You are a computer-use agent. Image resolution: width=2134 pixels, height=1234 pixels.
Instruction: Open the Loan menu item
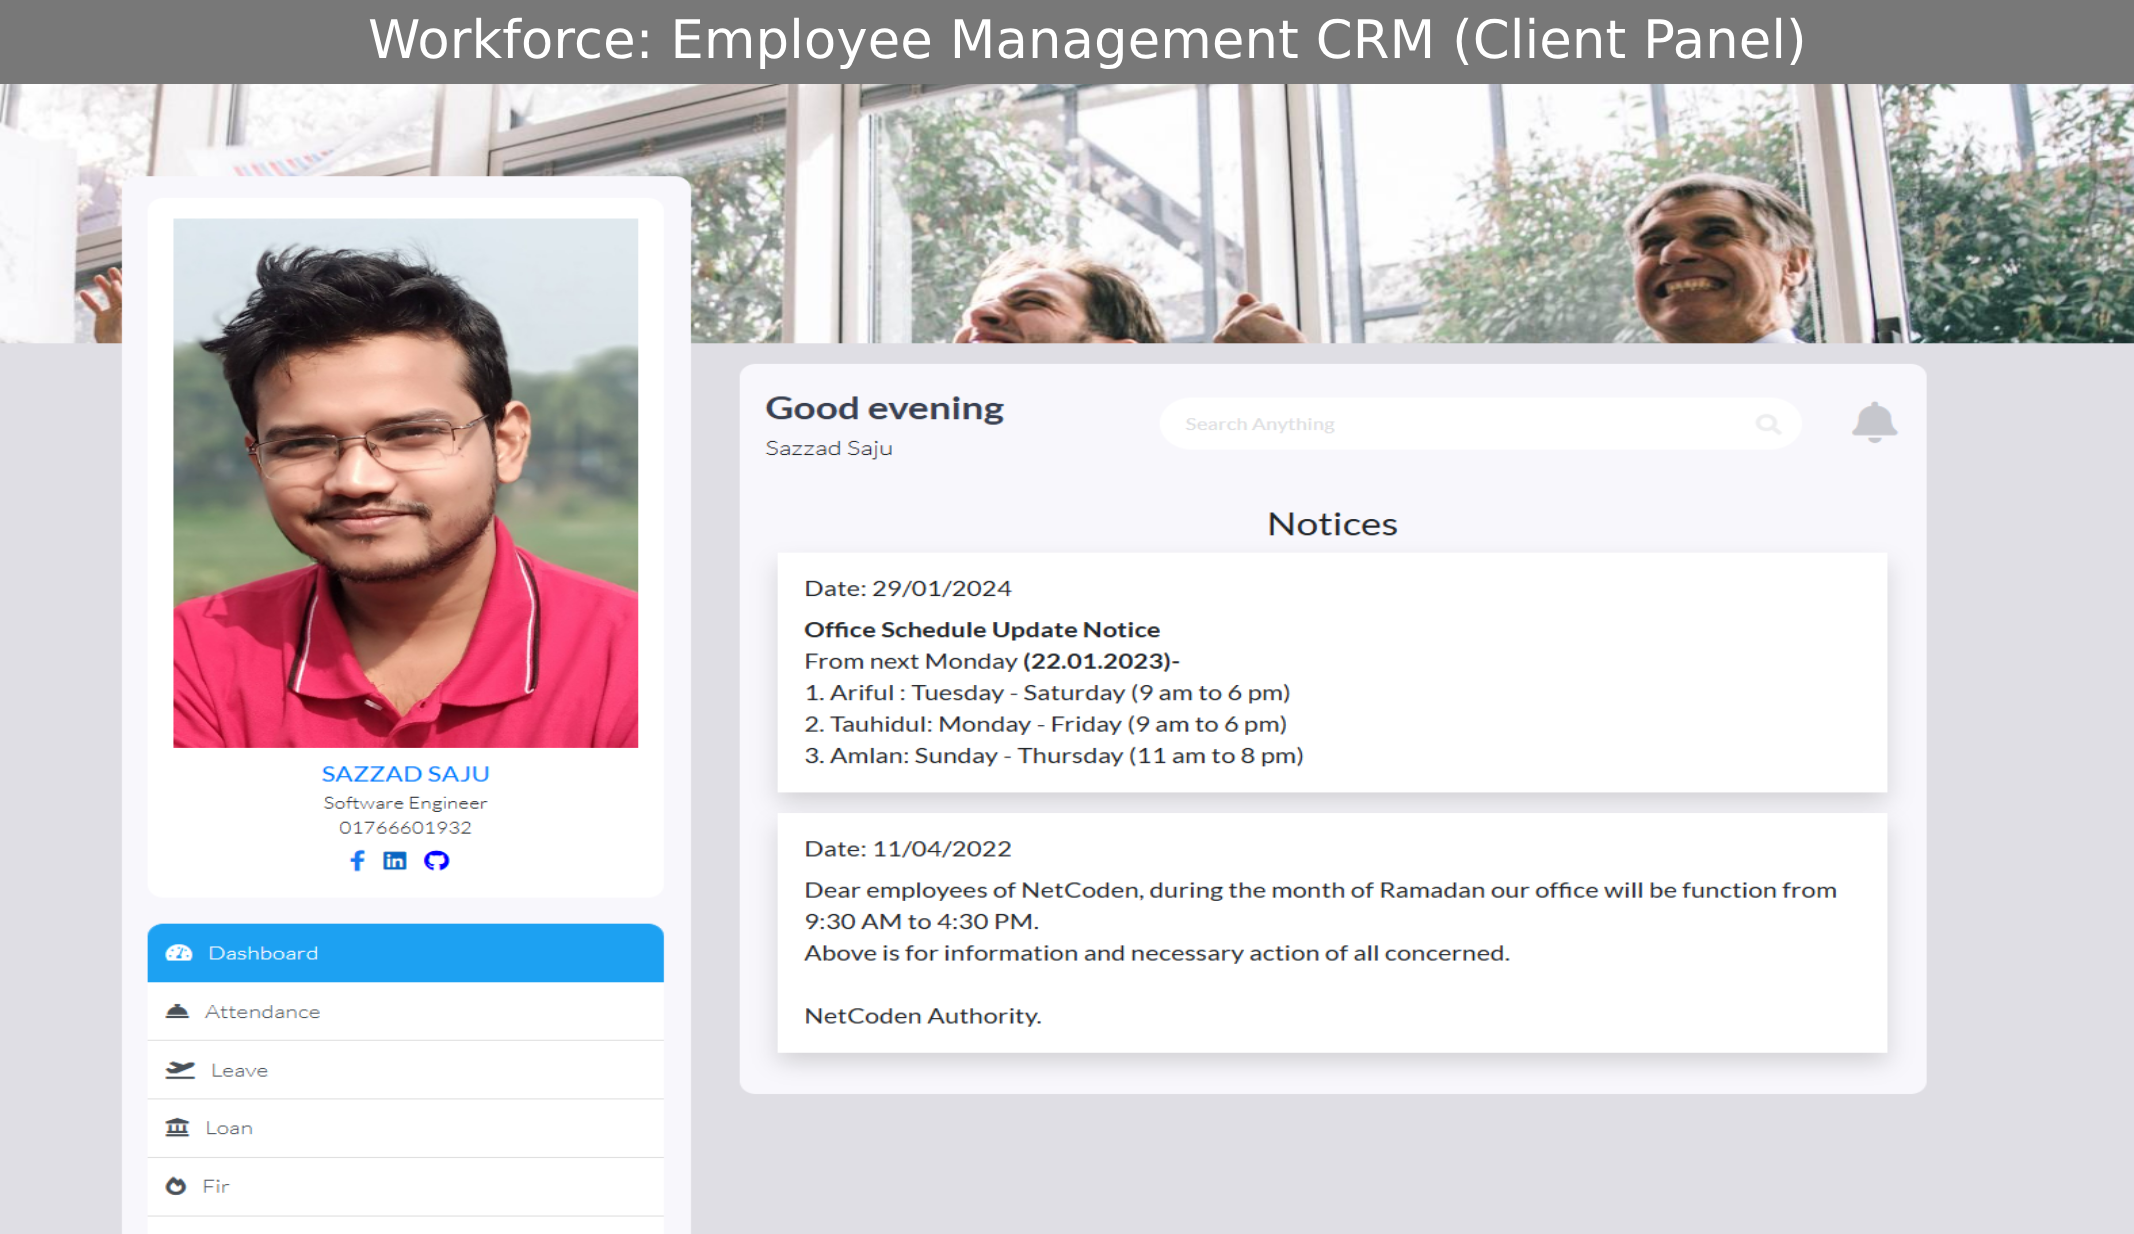[x=405, y=1128]
